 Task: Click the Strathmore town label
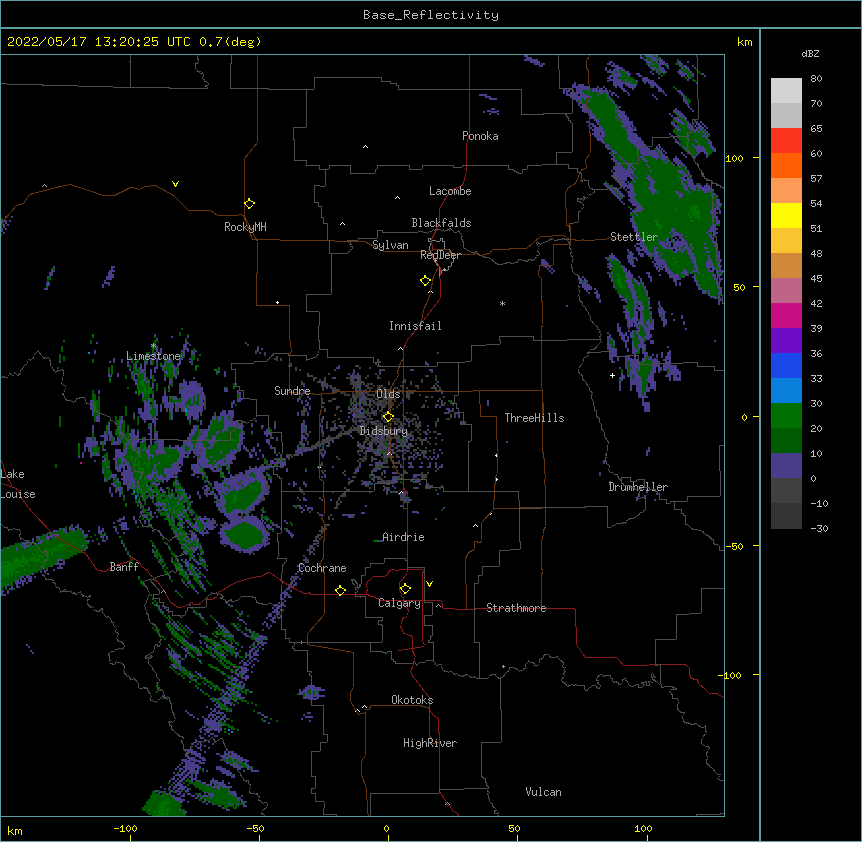[516, 608]
